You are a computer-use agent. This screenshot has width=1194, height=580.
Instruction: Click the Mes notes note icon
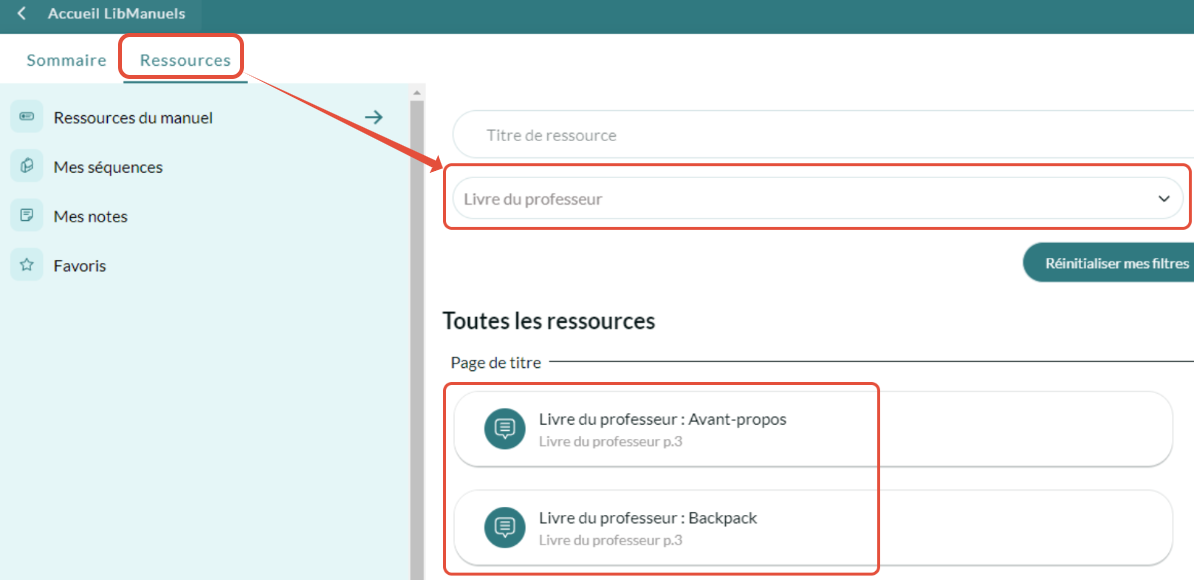[x=26, y=216]
